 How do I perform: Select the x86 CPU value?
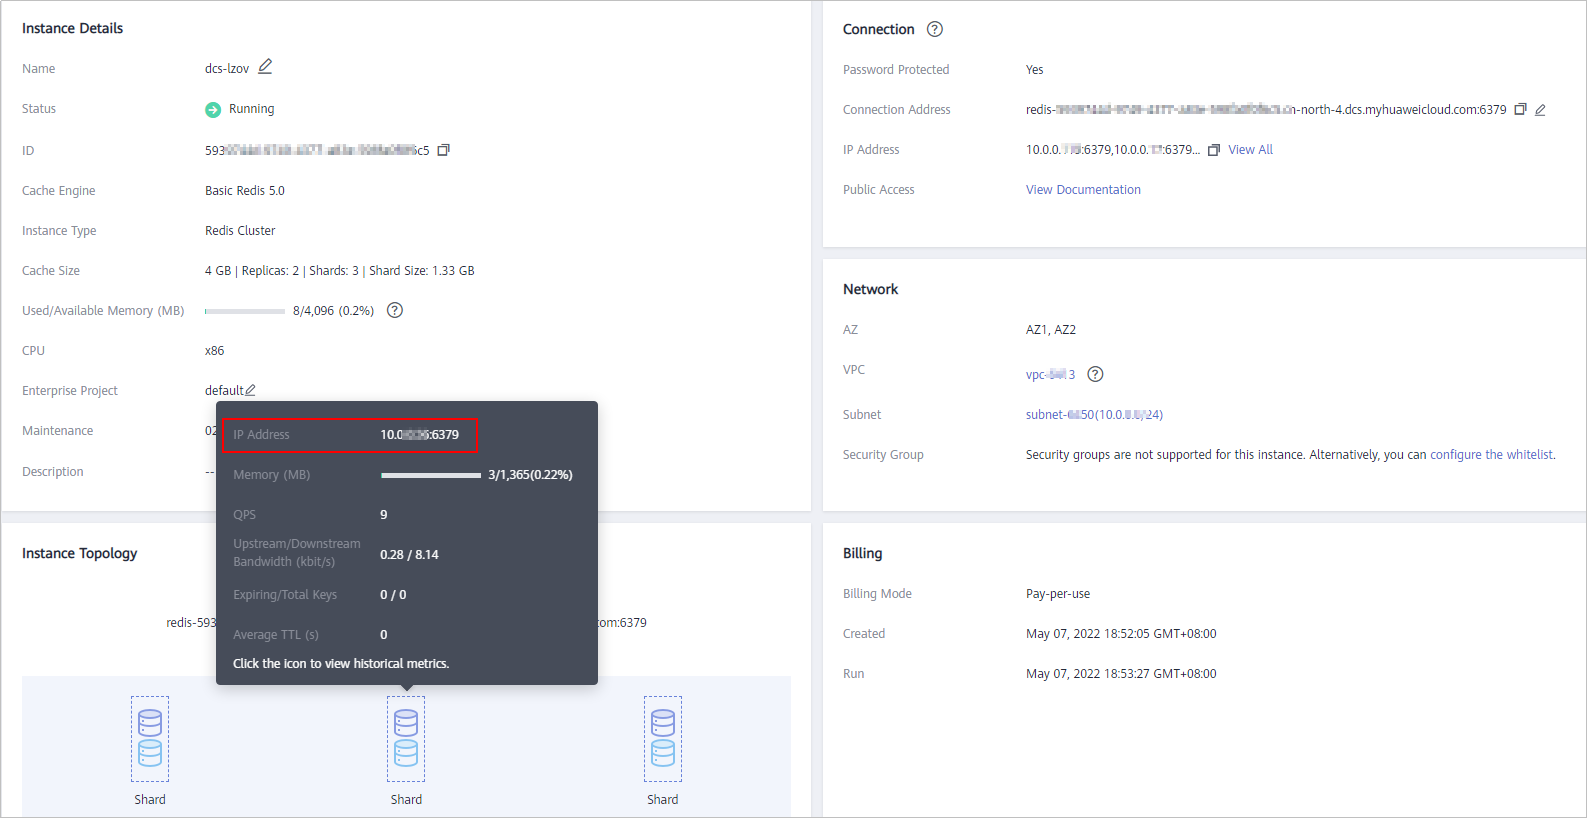click(x=214, y=351)
